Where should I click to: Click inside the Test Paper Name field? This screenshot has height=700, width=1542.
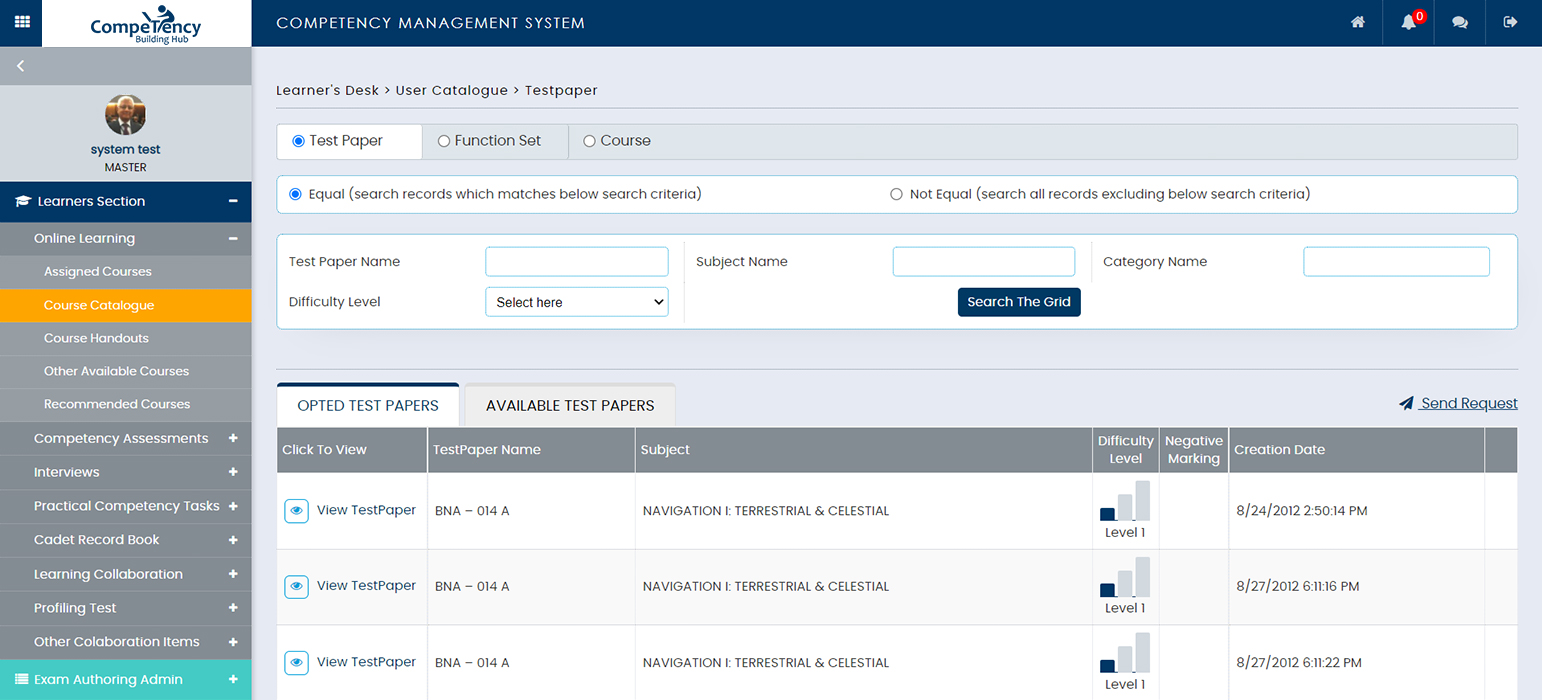pos(577,261)
